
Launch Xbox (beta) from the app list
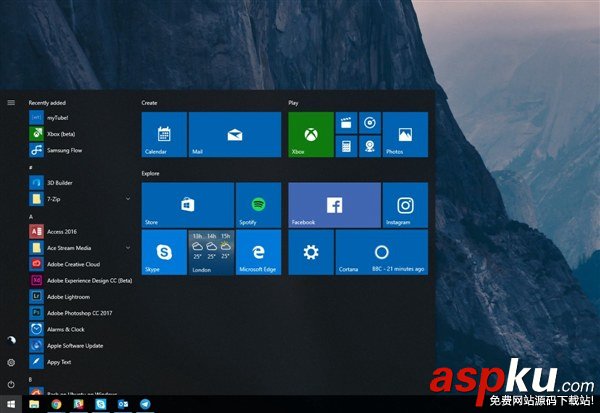click(80, 134)
